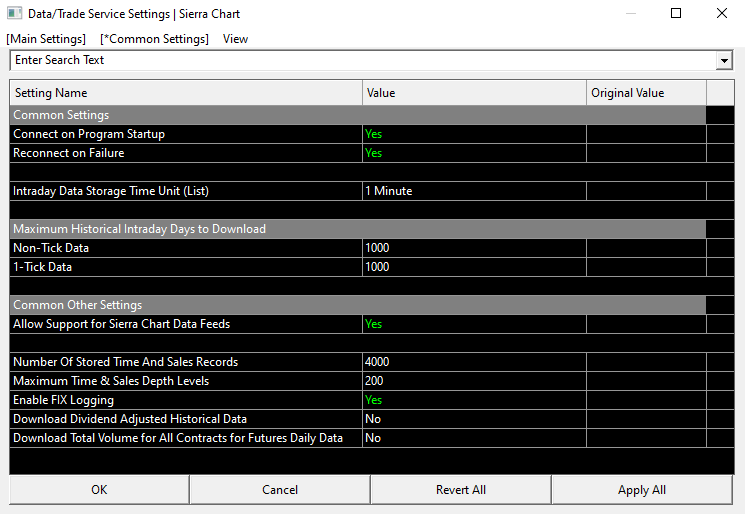The image size is (745, 514).
Task: Click the Apply All button
Action: (x=642, y=490)
